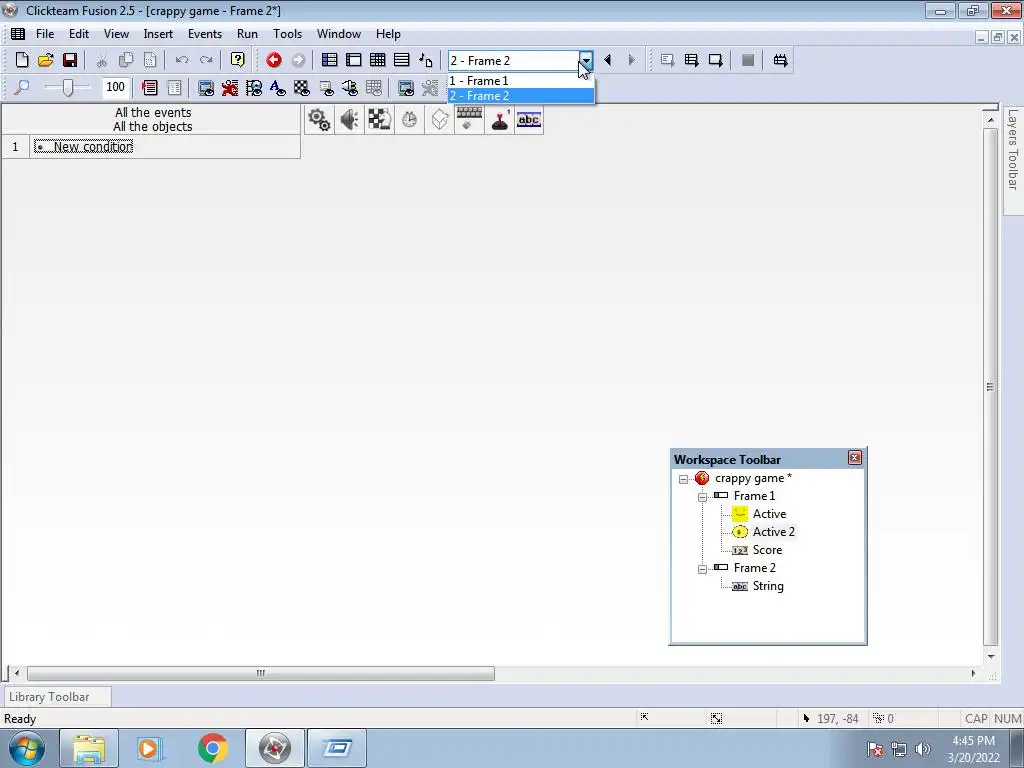Select '1 - Frame 1' from the dropdown list
Screen dimensions: 1024x768
tap(521, 81)
